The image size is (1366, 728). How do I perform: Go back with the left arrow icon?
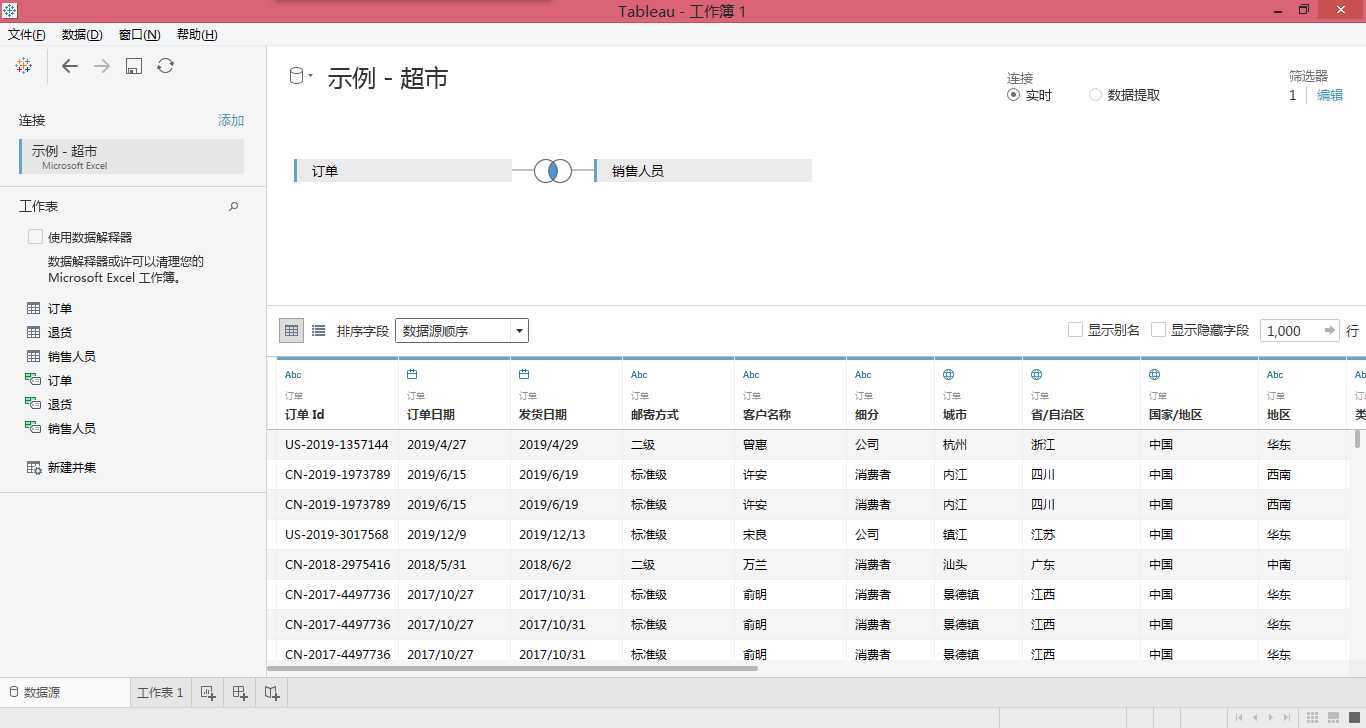click(x=69, y=66)
